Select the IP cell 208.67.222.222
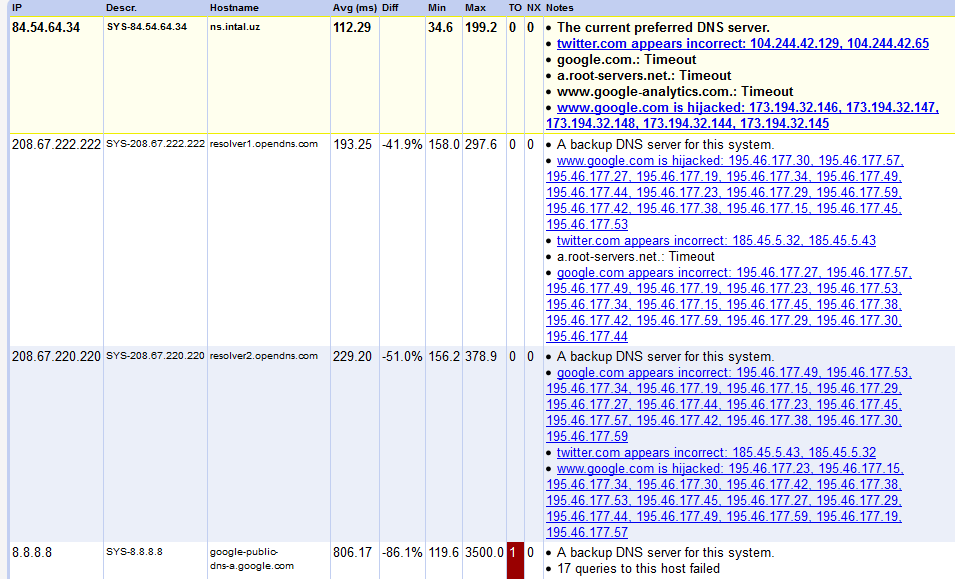 (56, 144)
